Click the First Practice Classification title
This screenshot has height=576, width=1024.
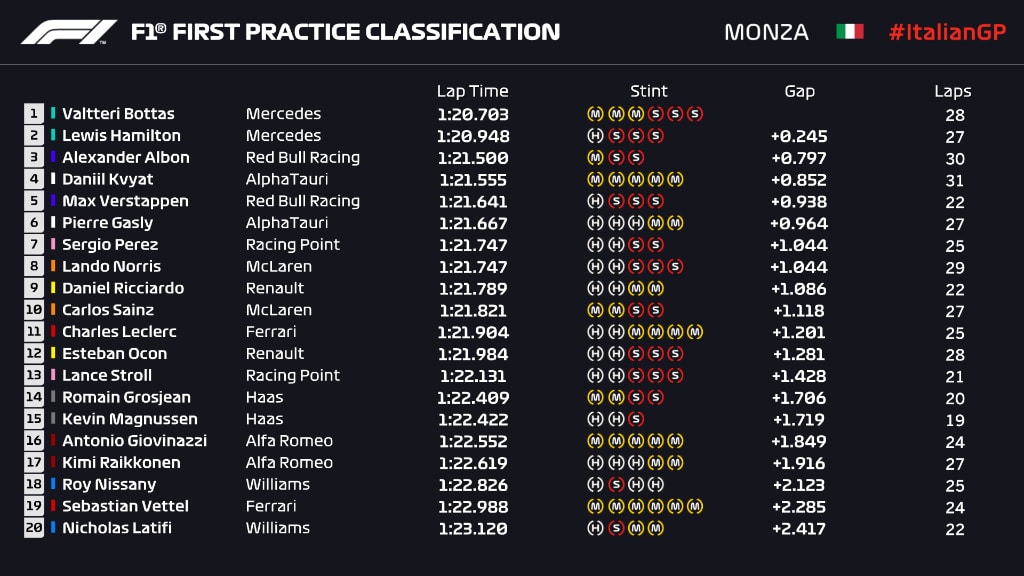[345, 32]
